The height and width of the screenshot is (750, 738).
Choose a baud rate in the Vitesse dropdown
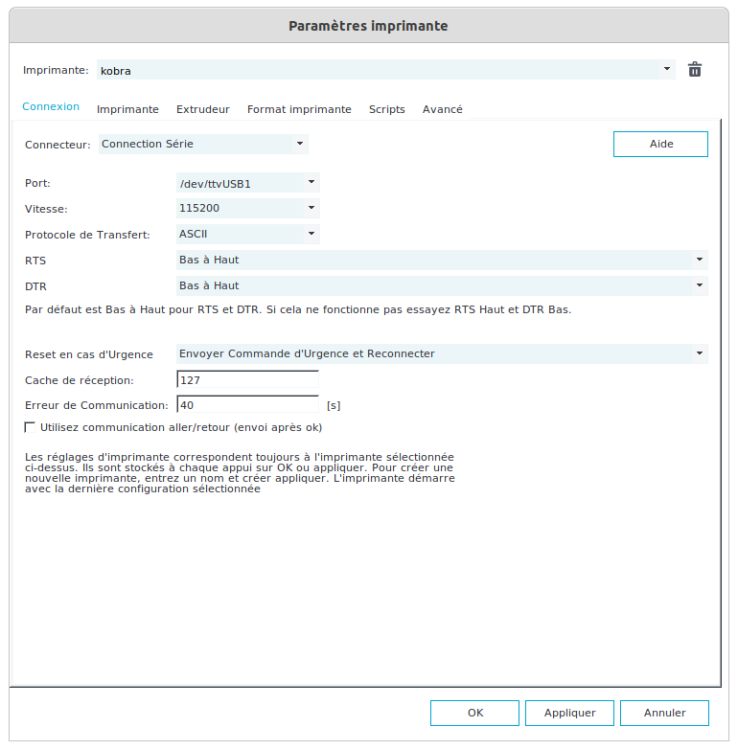pyautogui.click(x=248, y=208)
